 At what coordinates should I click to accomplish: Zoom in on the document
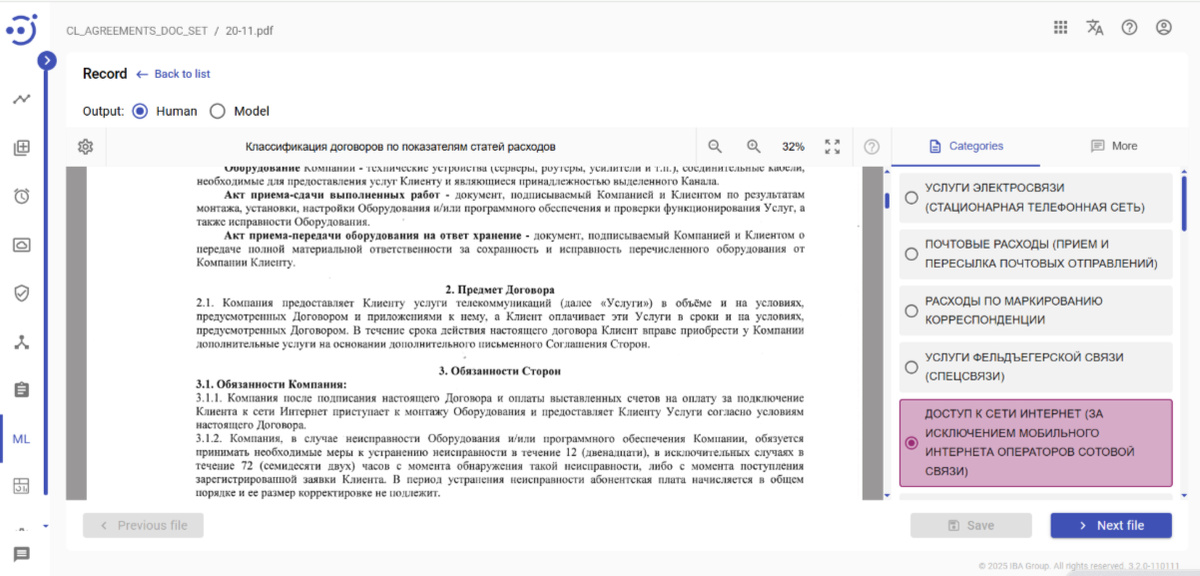point(754,147)
